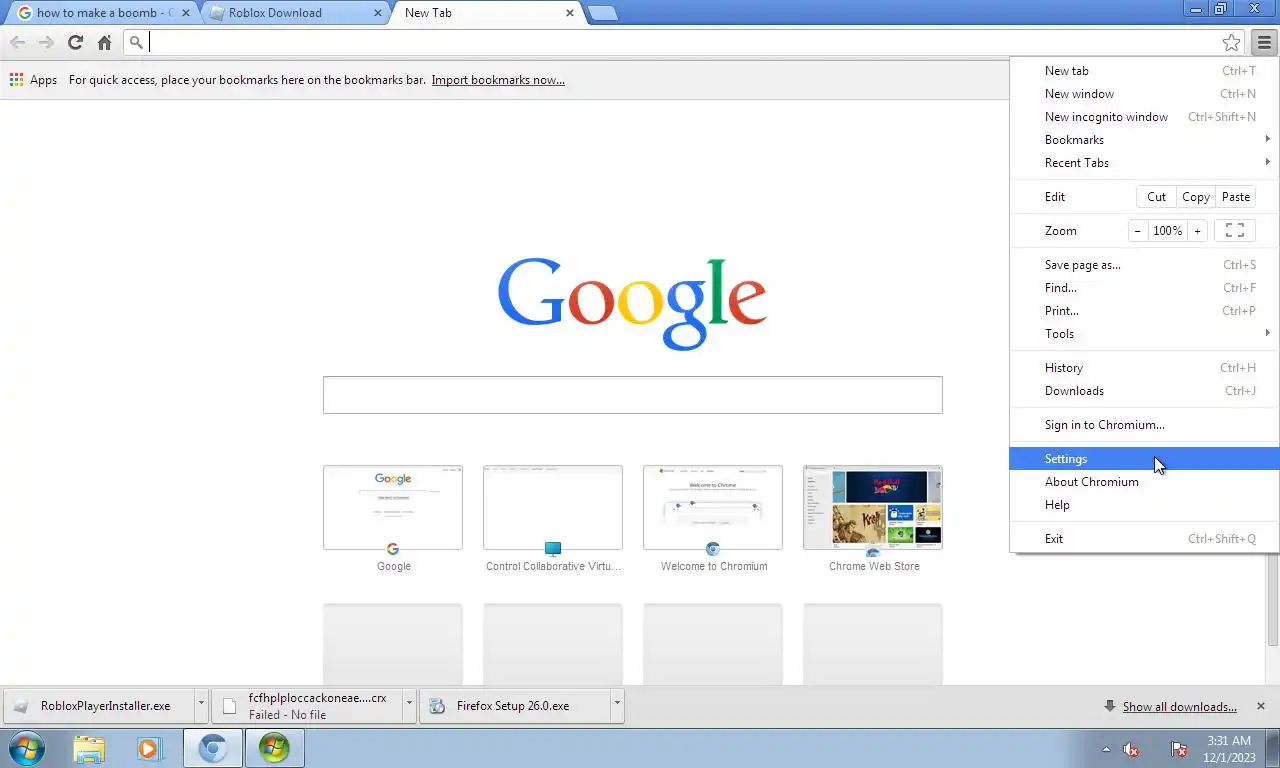Open the home page via house icon
Screen dimensions: 1280x768
[x=104, y=42]
